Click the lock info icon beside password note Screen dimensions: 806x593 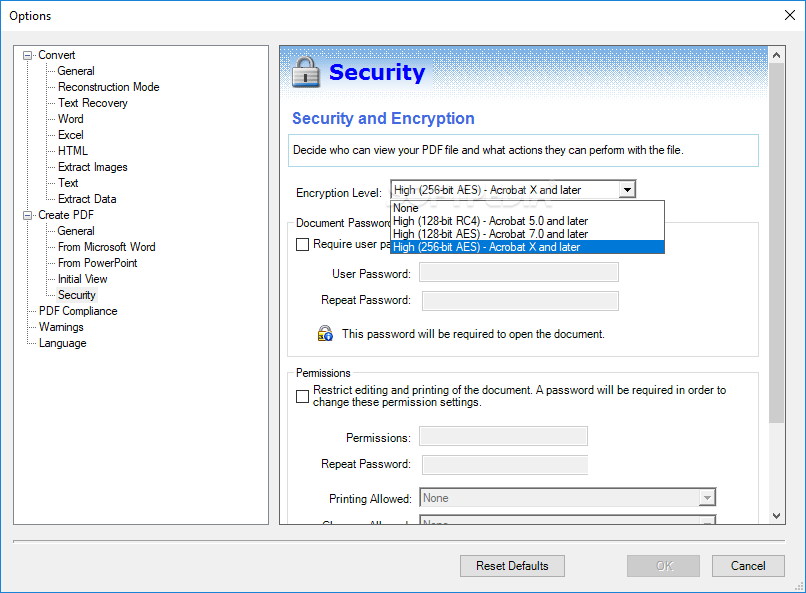325,334
